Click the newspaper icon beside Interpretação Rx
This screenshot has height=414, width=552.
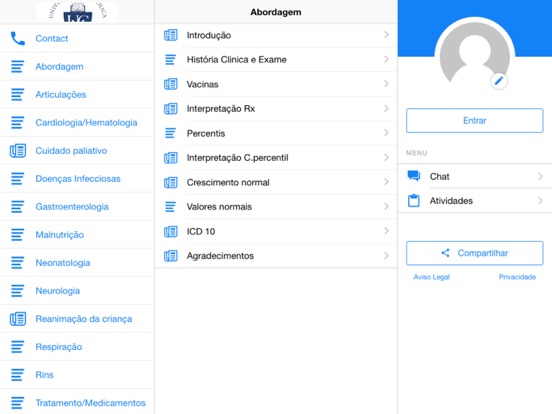click(171, 109)
